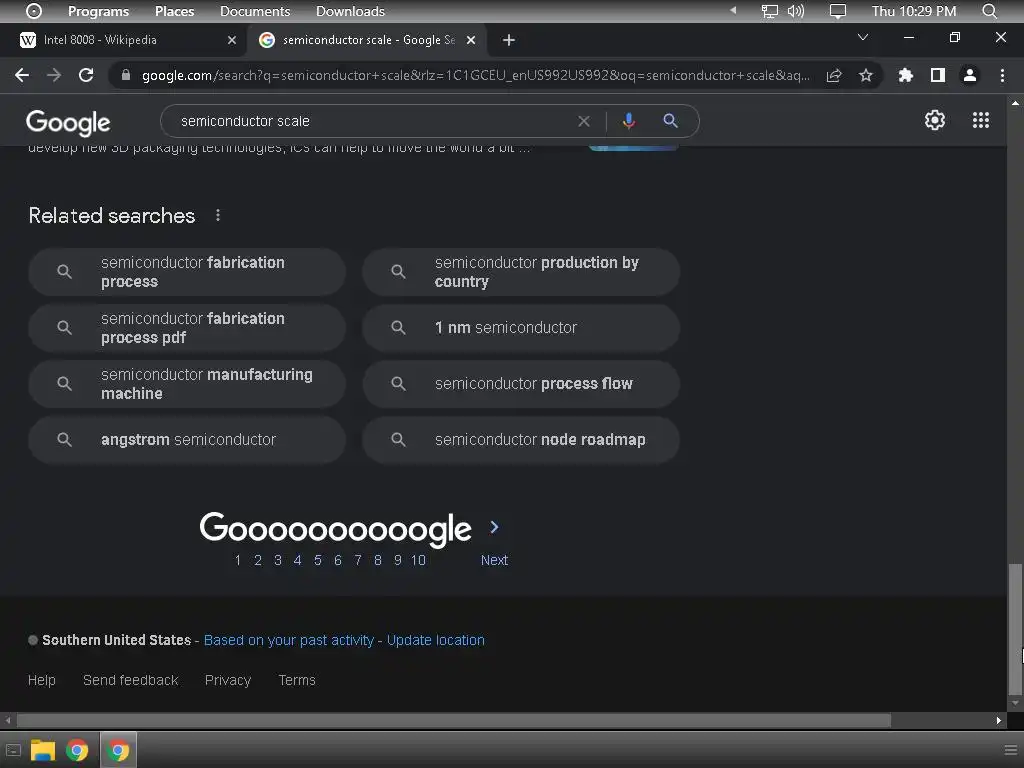The width and height of the screenshot is (1024, 768).
Task: Search semiconductor fabrication process
Action: (187, 272)
